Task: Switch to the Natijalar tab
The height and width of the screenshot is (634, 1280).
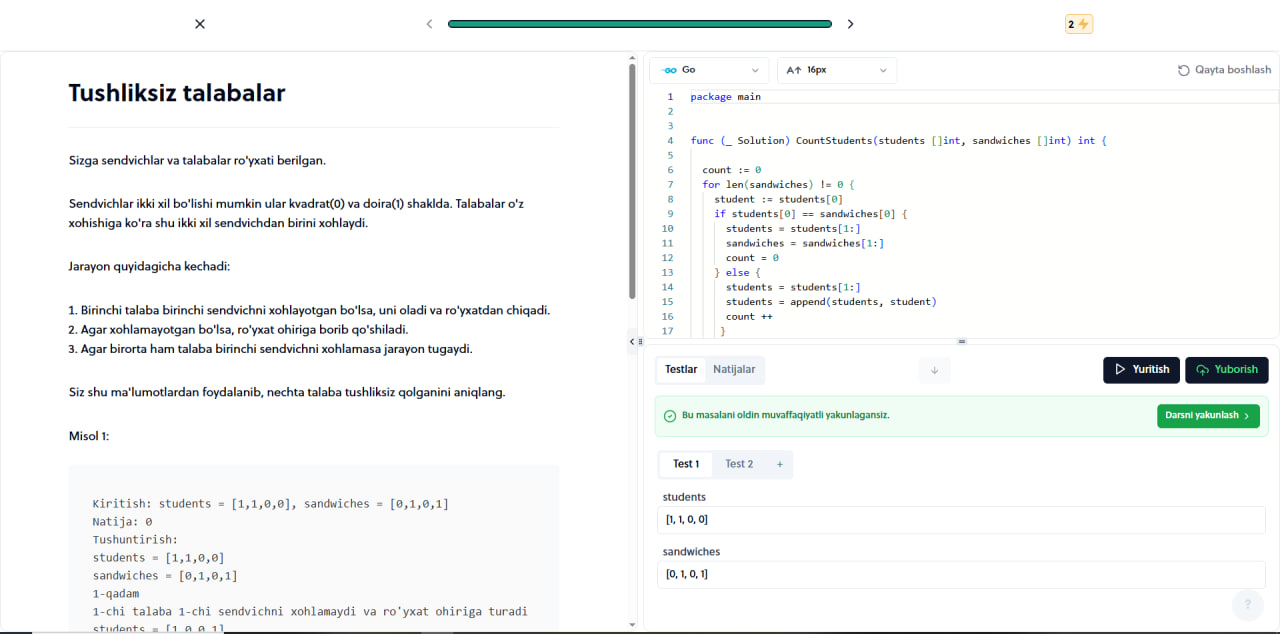Action: [x=734, y=369]
